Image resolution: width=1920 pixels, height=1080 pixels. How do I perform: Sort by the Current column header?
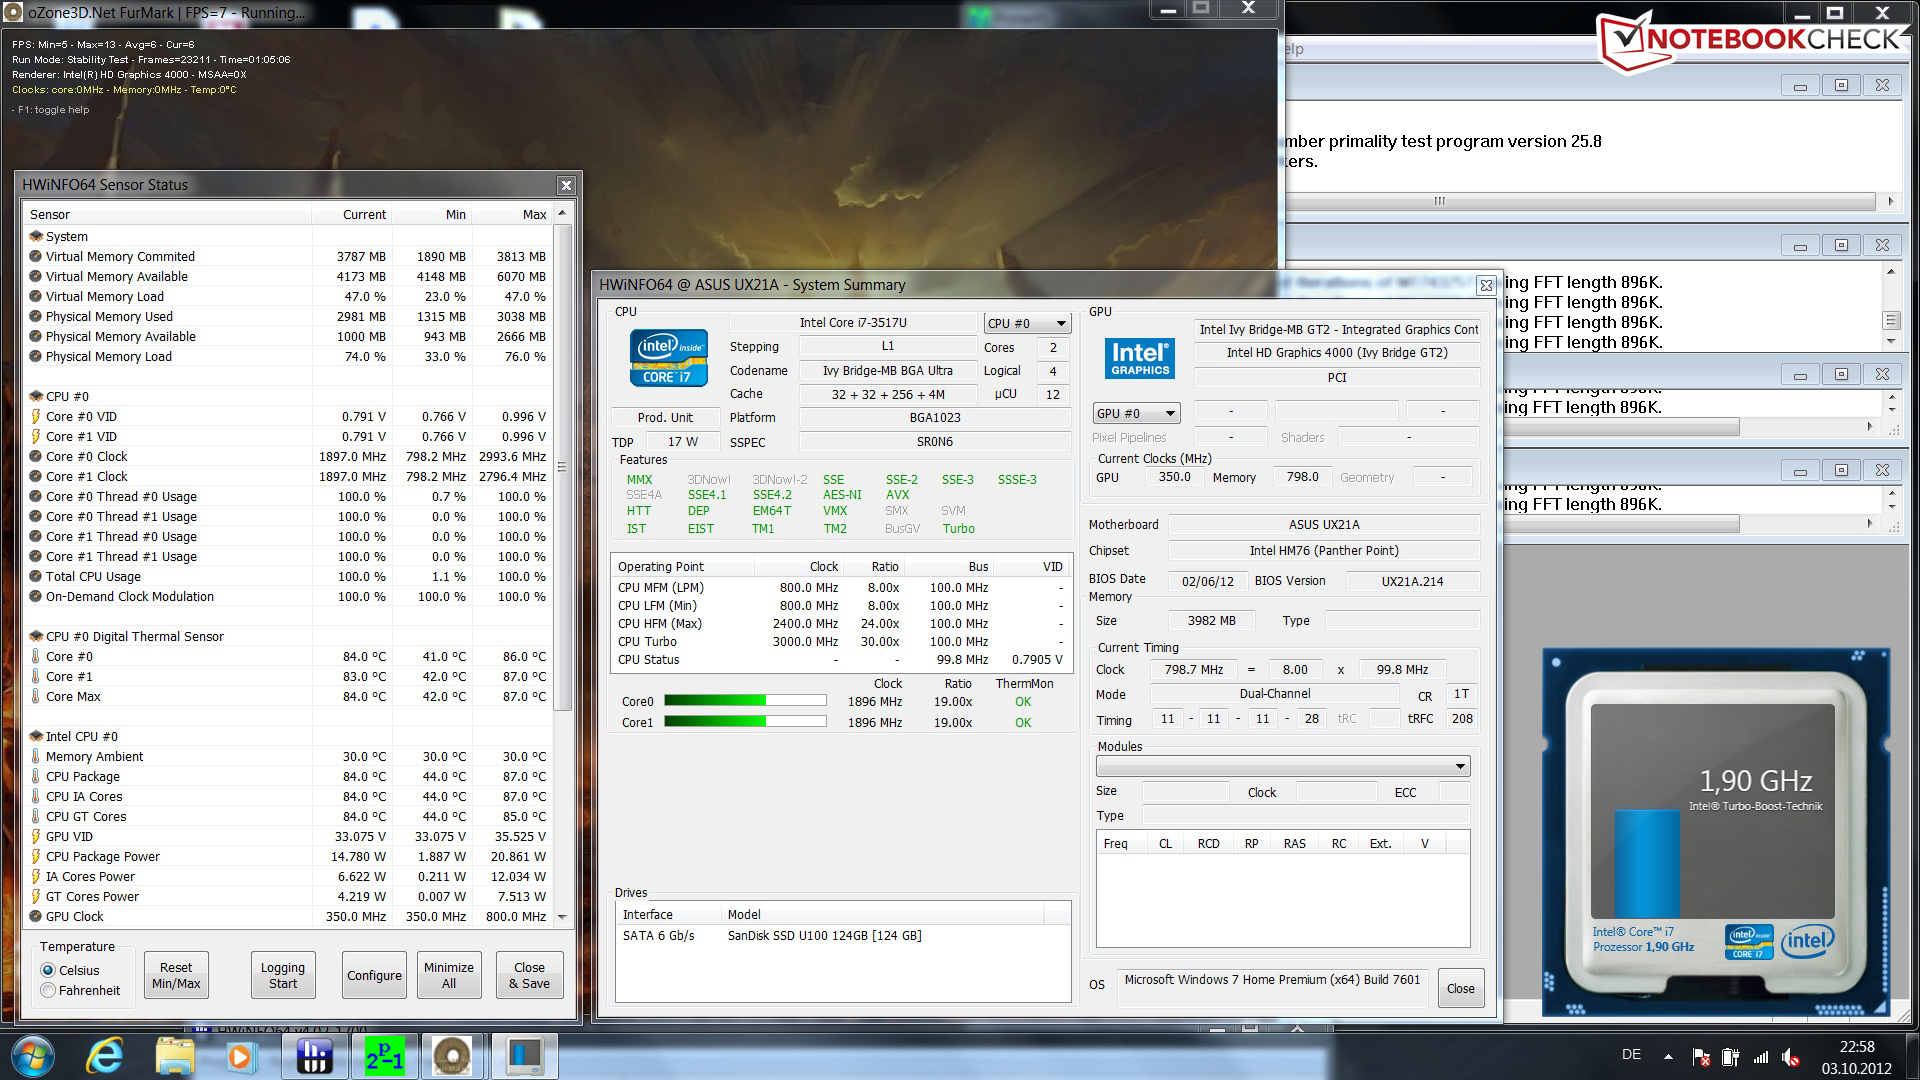click(x=352, y=215)
